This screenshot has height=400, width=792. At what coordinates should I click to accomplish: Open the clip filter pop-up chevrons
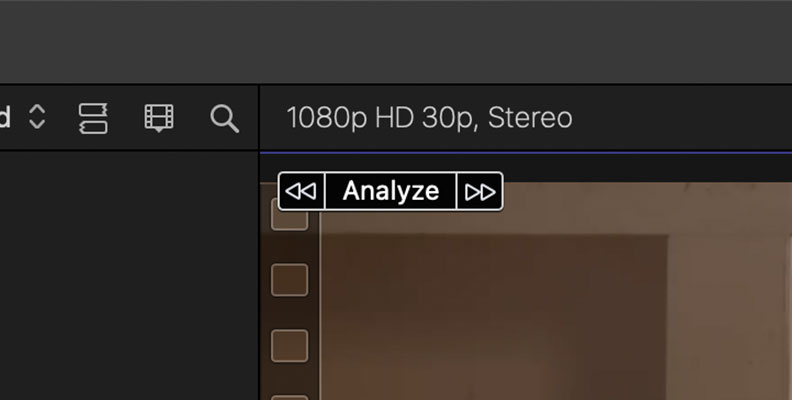[x=37, y=117]
